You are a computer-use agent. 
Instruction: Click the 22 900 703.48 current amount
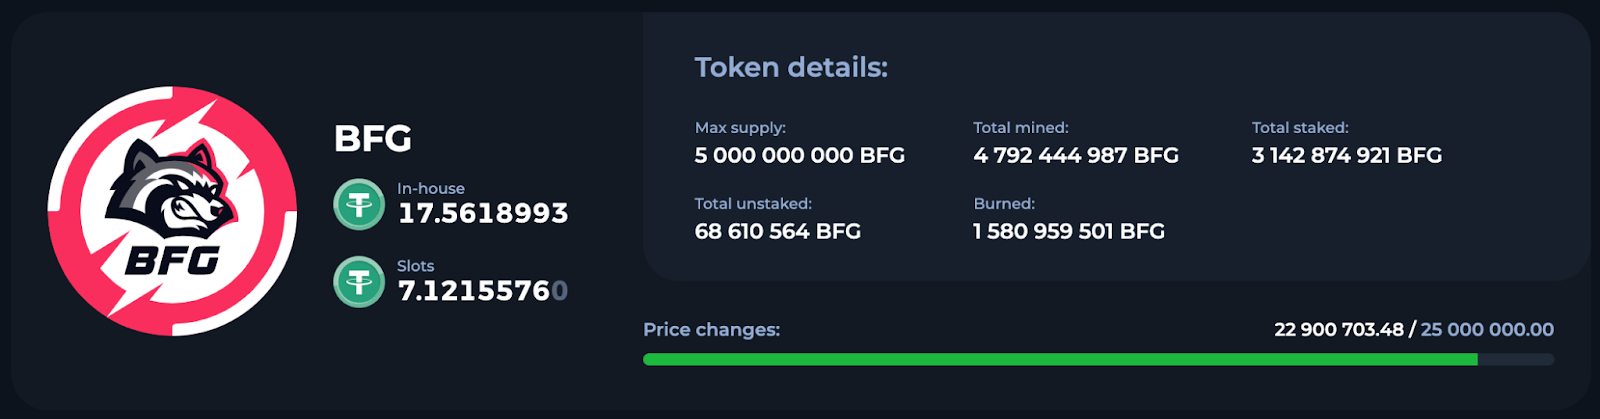pos(1338,330)
